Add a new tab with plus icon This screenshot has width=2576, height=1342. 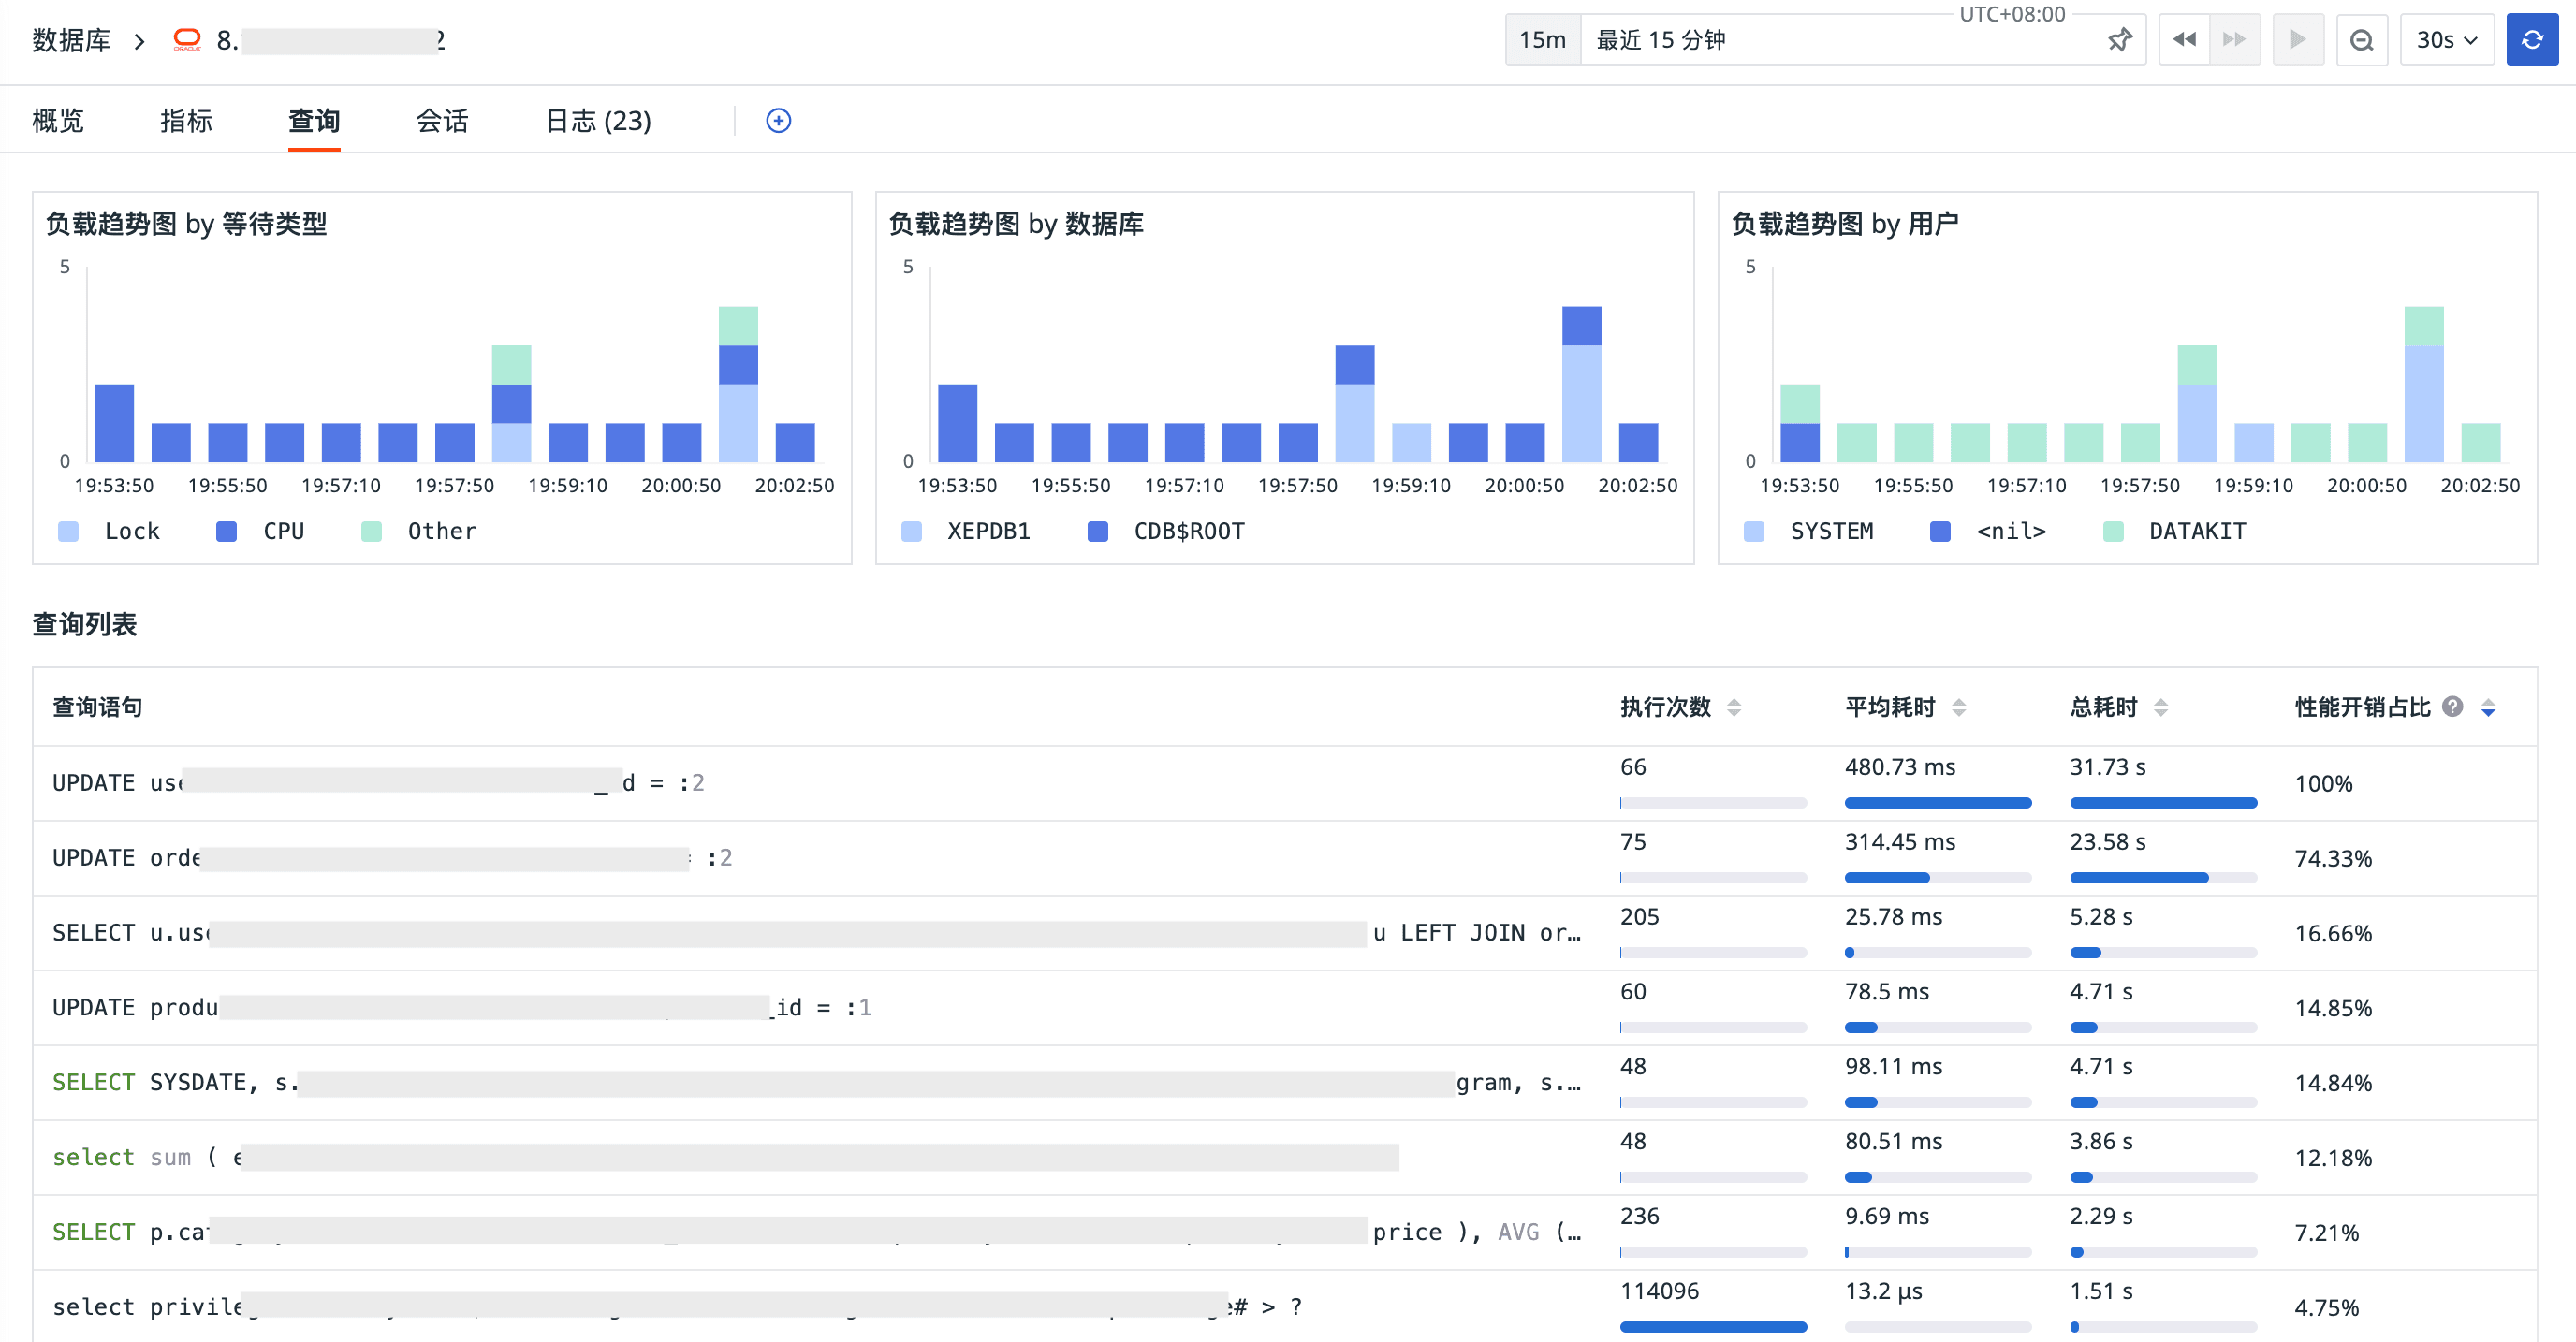(778, 121)
